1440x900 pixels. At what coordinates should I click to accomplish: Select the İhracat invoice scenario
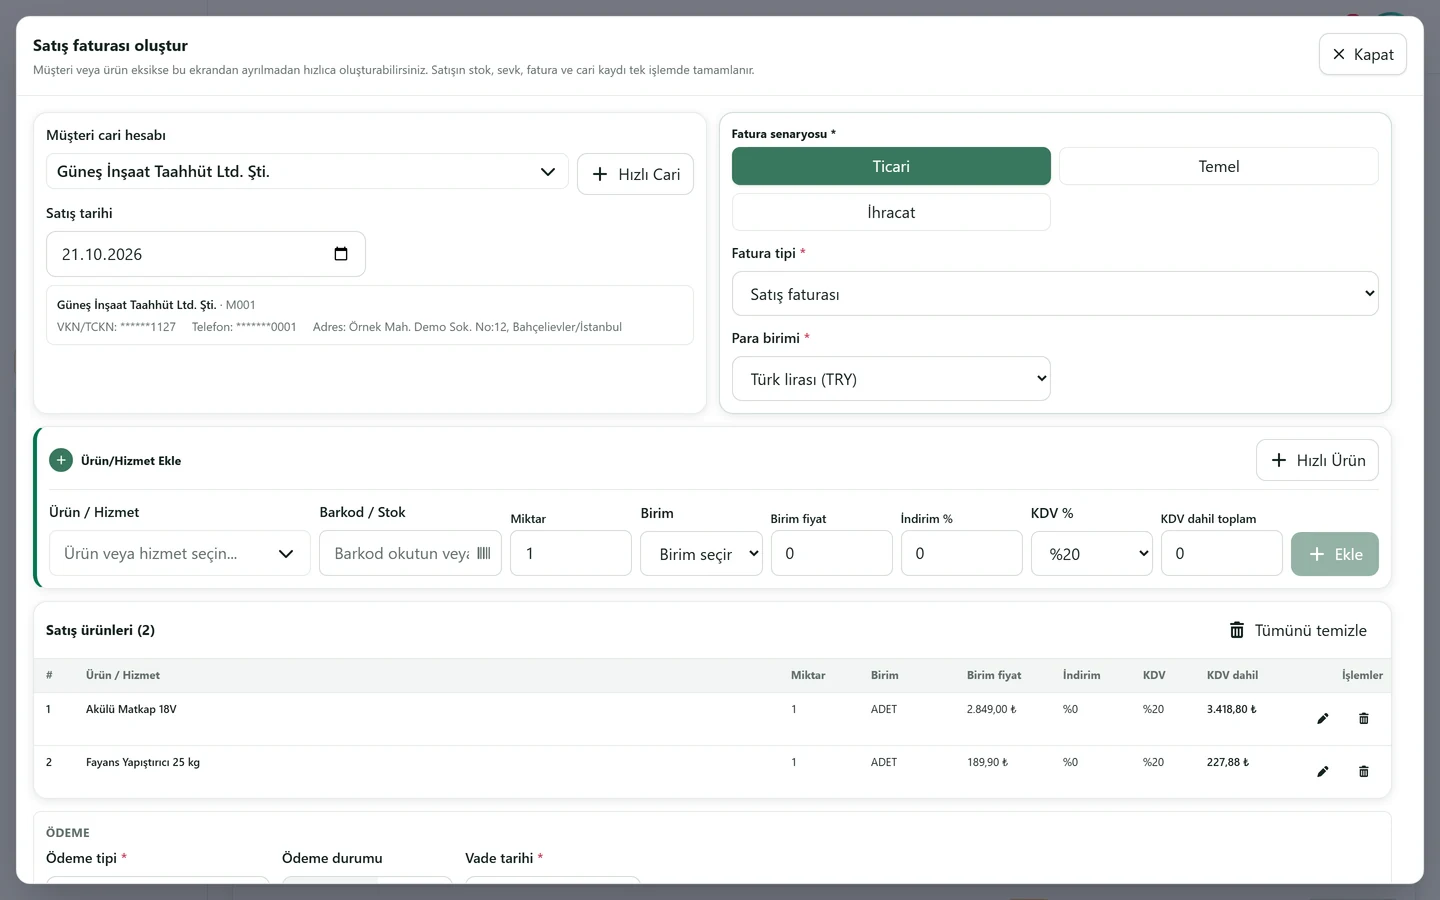click(x=891, y=212)
